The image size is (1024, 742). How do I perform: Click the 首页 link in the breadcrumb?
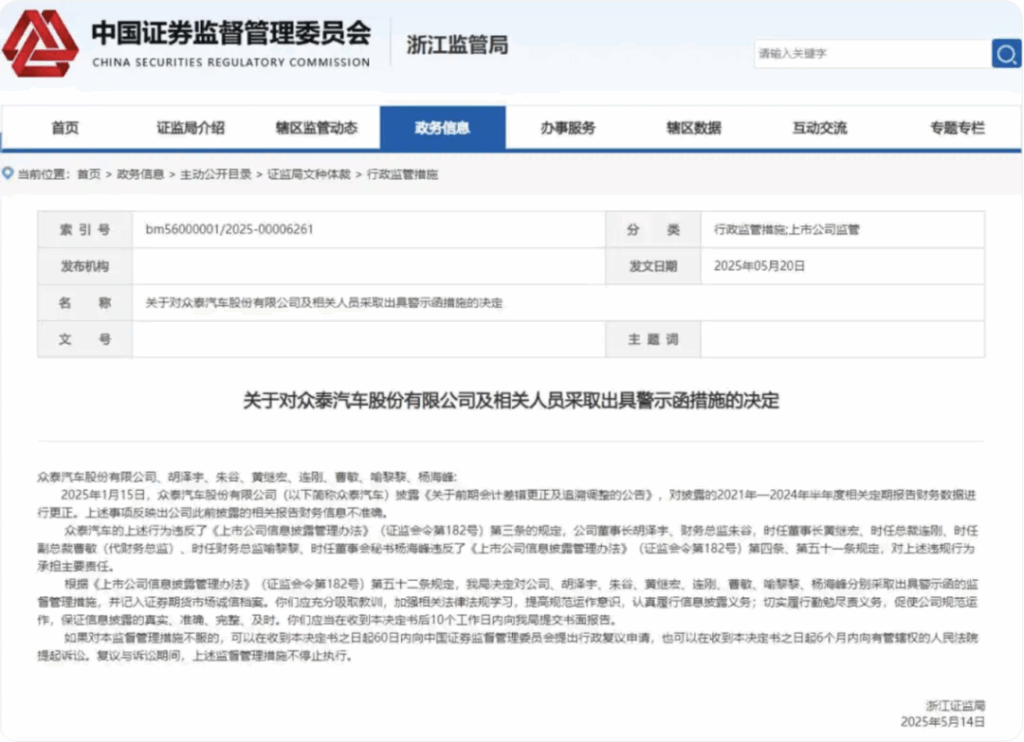(89, 174)
